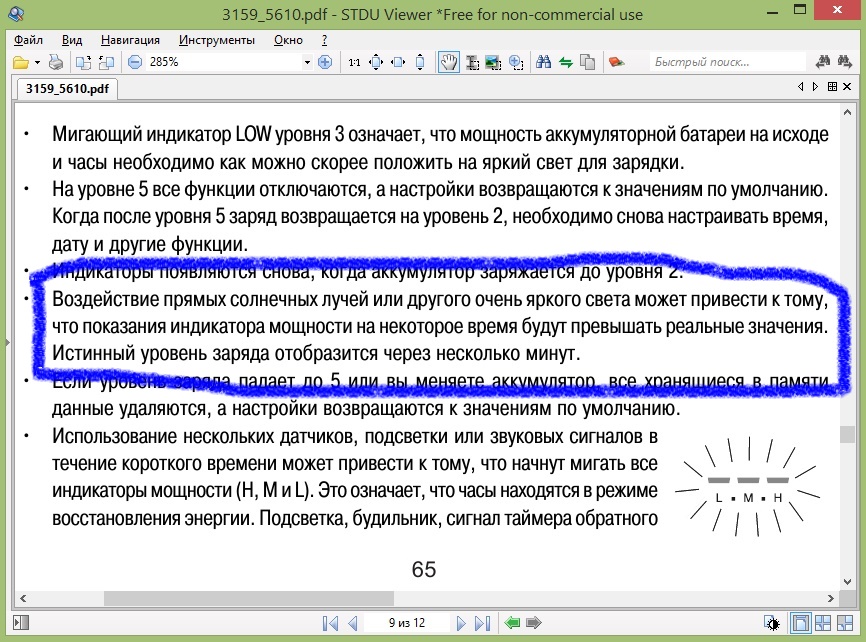
Task: Switch to the 3159_5610.pdf tab
Action: [x=68, y=88]
